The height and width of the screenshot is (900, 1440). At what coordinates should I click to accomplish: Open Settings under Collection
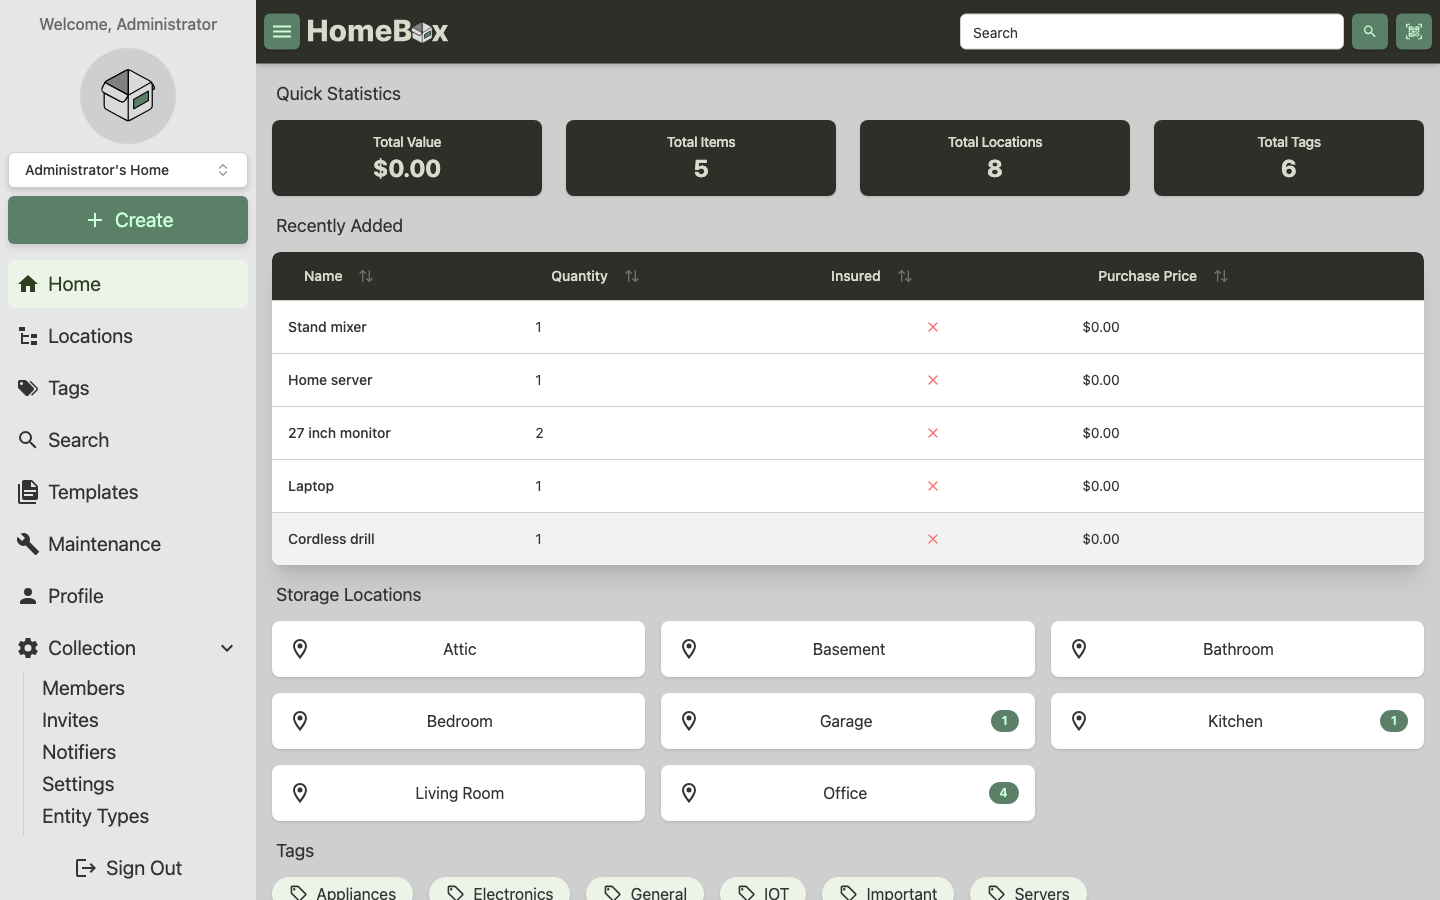click(78, 784)
